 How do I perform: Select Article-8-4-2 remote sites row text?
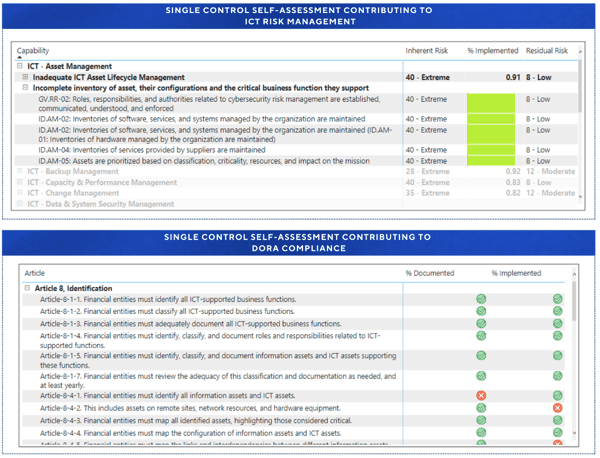tap(190, 408)
